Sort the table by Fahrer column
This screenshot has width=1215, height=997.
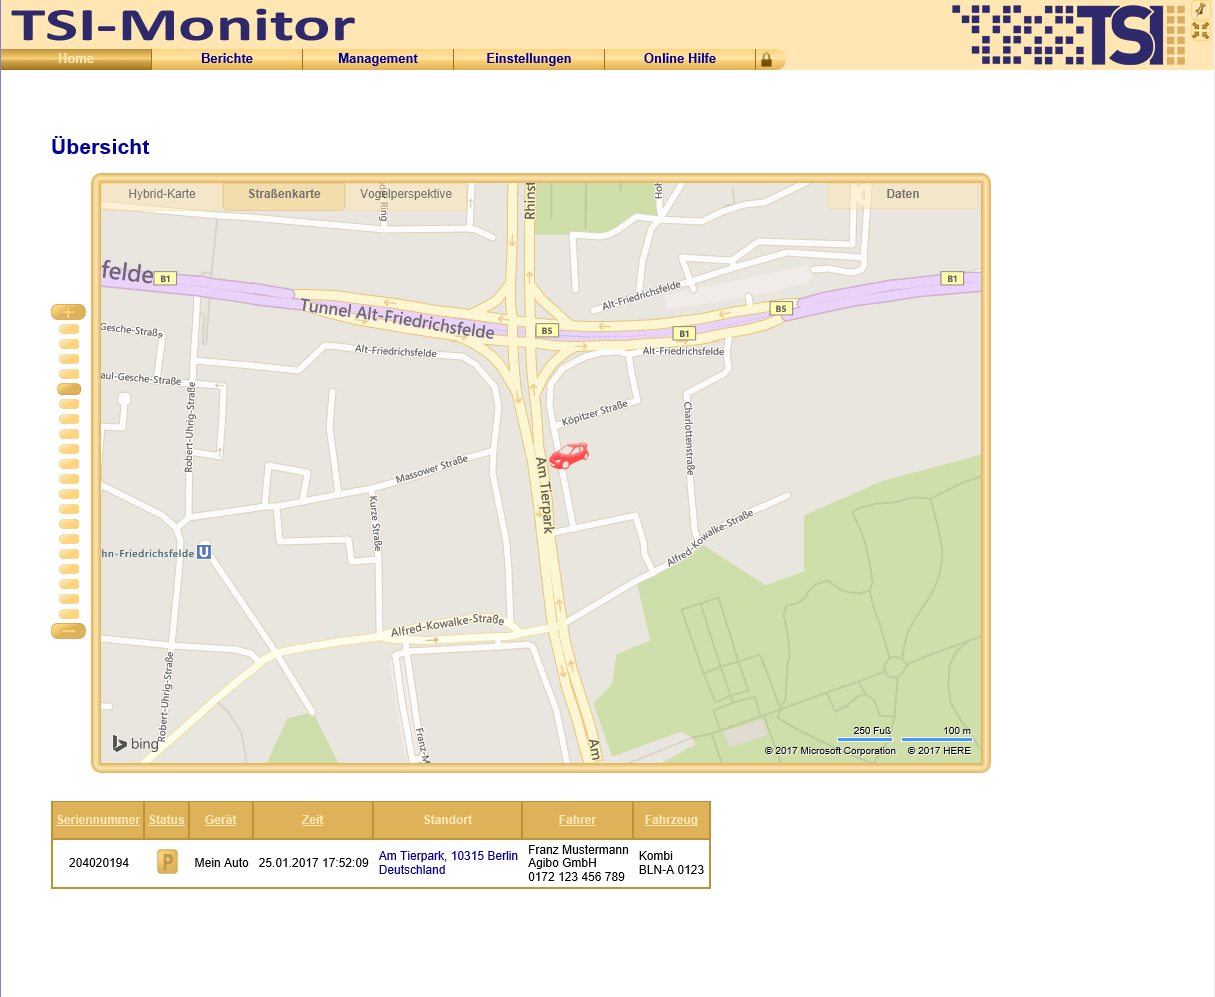click(577, 820)
